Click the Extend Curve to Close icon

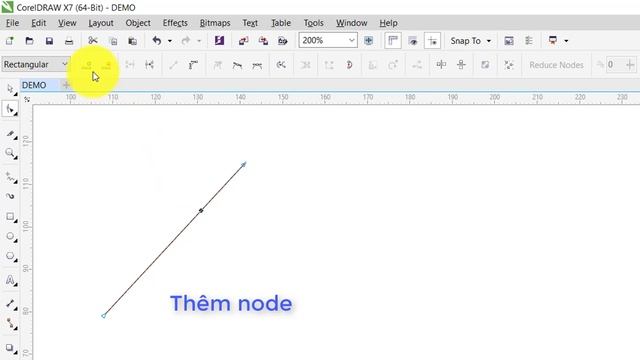(329, 65)
